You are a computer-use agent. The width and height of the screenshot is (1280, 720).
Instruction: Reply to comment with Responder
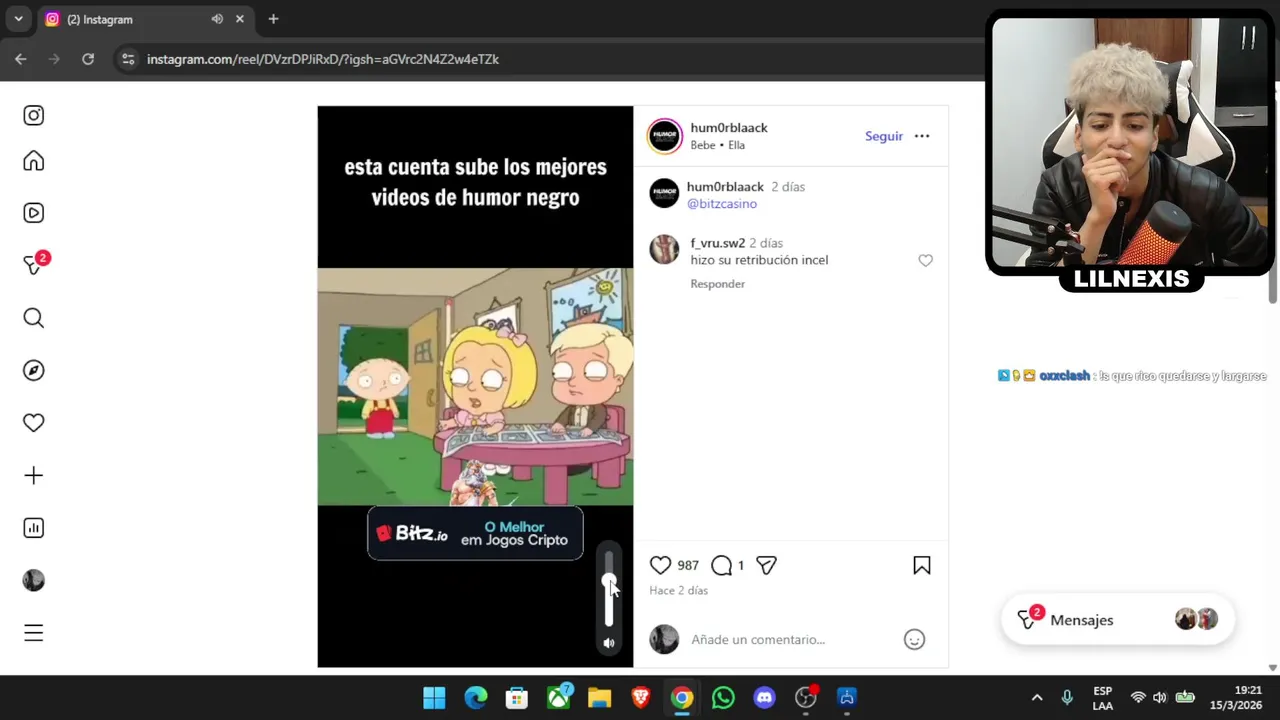point(718,284)
